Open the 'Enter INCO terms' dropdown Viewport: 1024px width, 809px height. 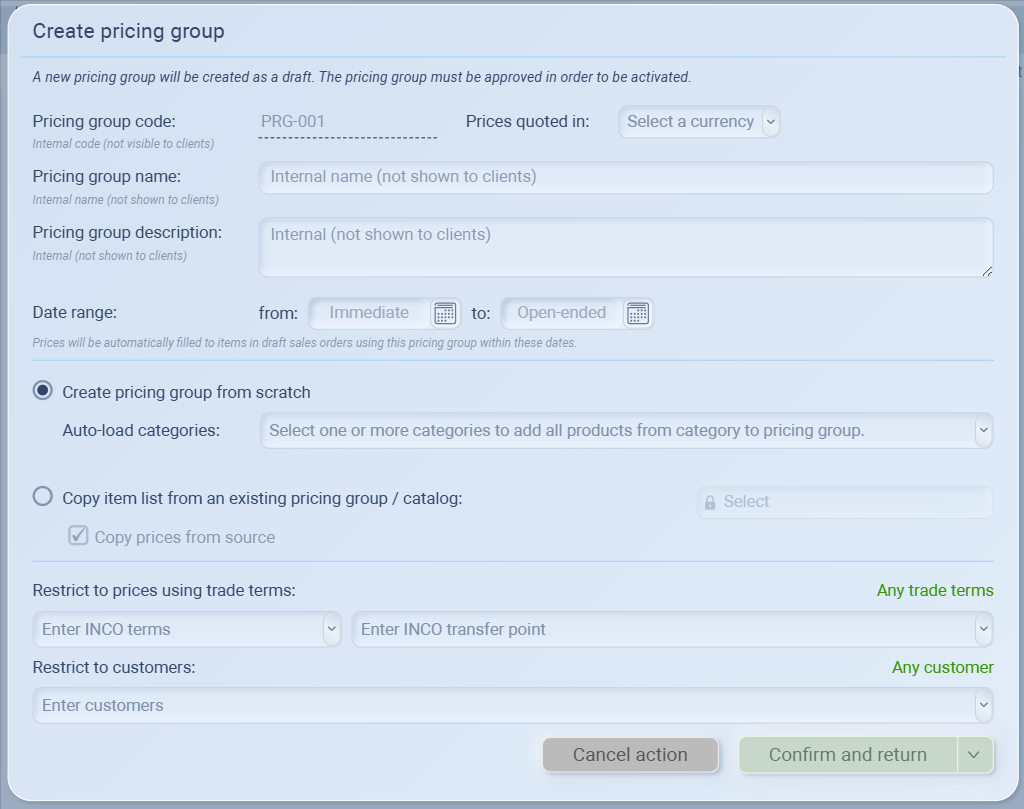187,629
